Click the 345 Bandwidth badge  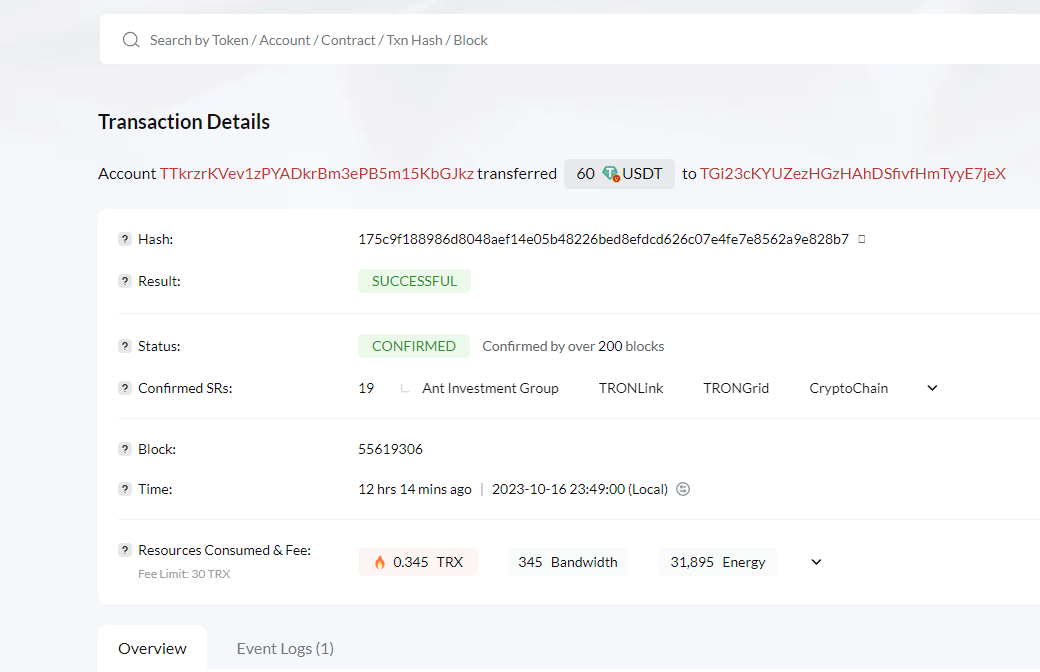(568, 562)
